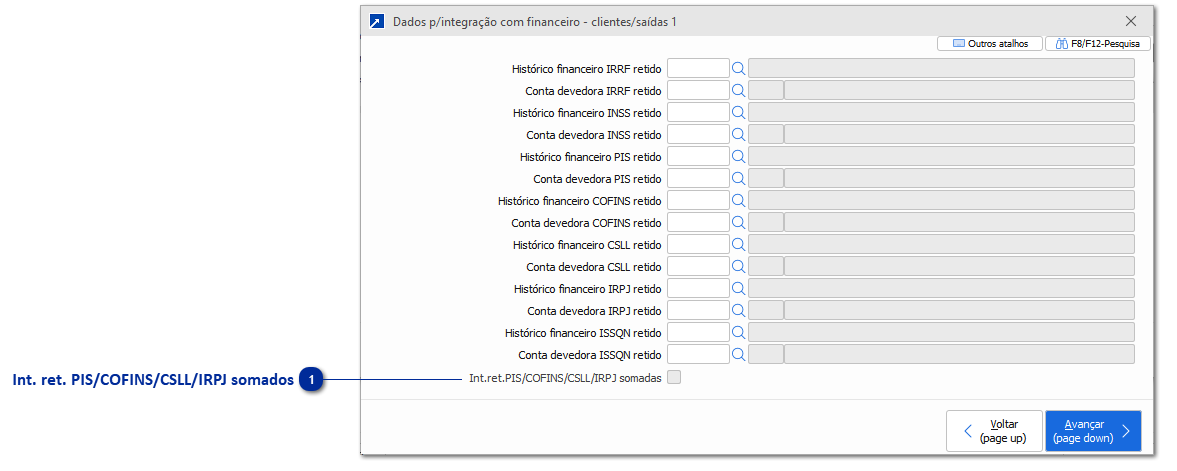Focus Histórico financeiro CSLL retido code field
This screenshot has height=471, width=1177.
(698, 244)
